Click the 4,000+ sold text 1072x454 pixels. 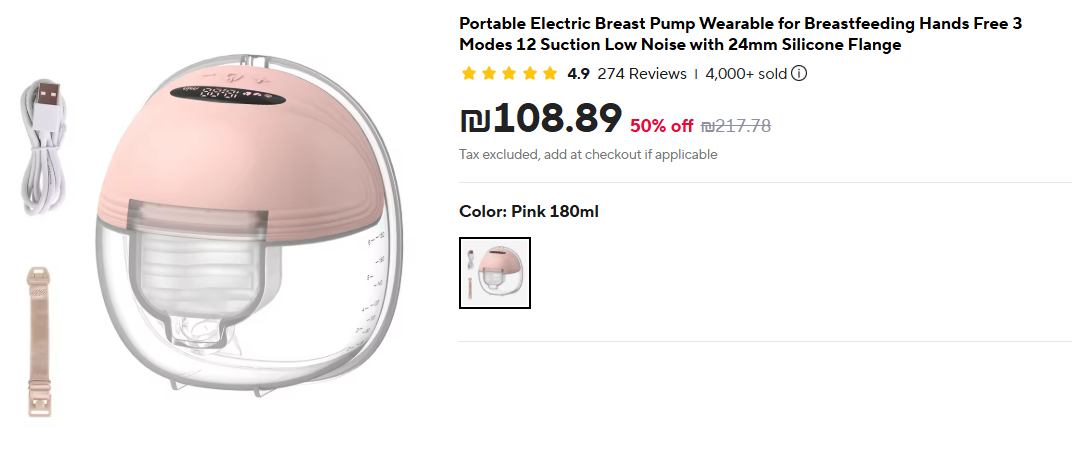coord(746,73)
